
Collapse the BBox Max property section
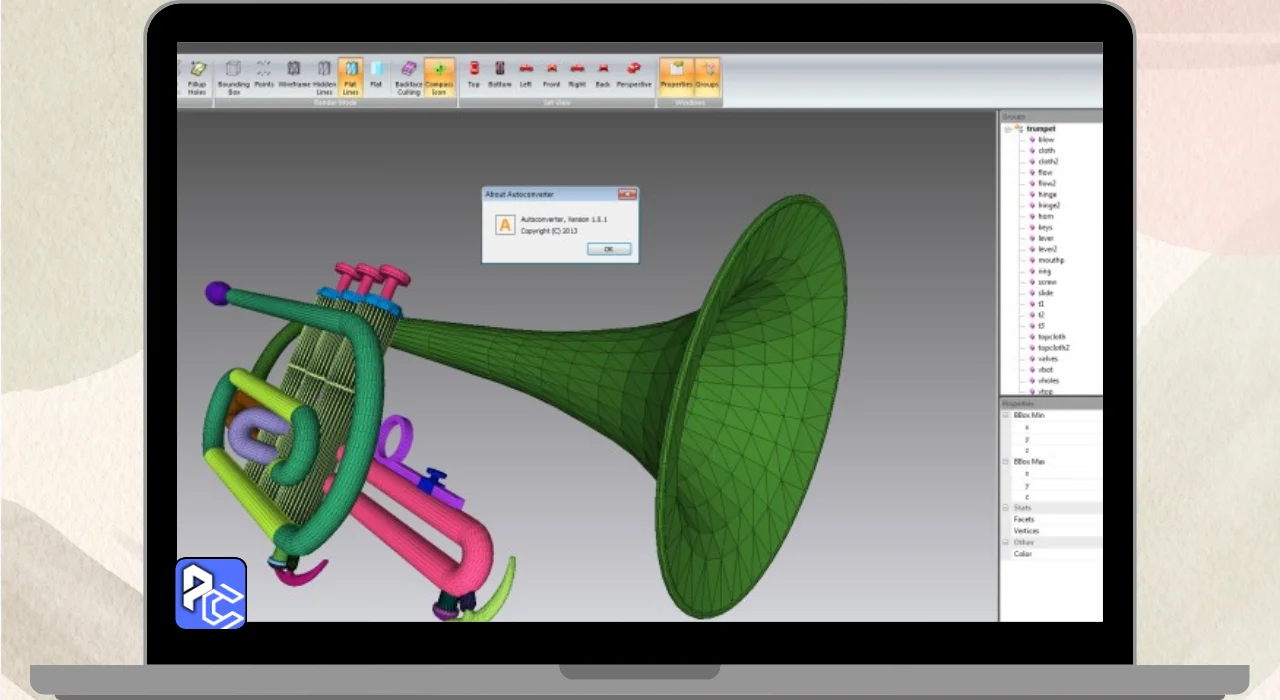pos(1007,462)
